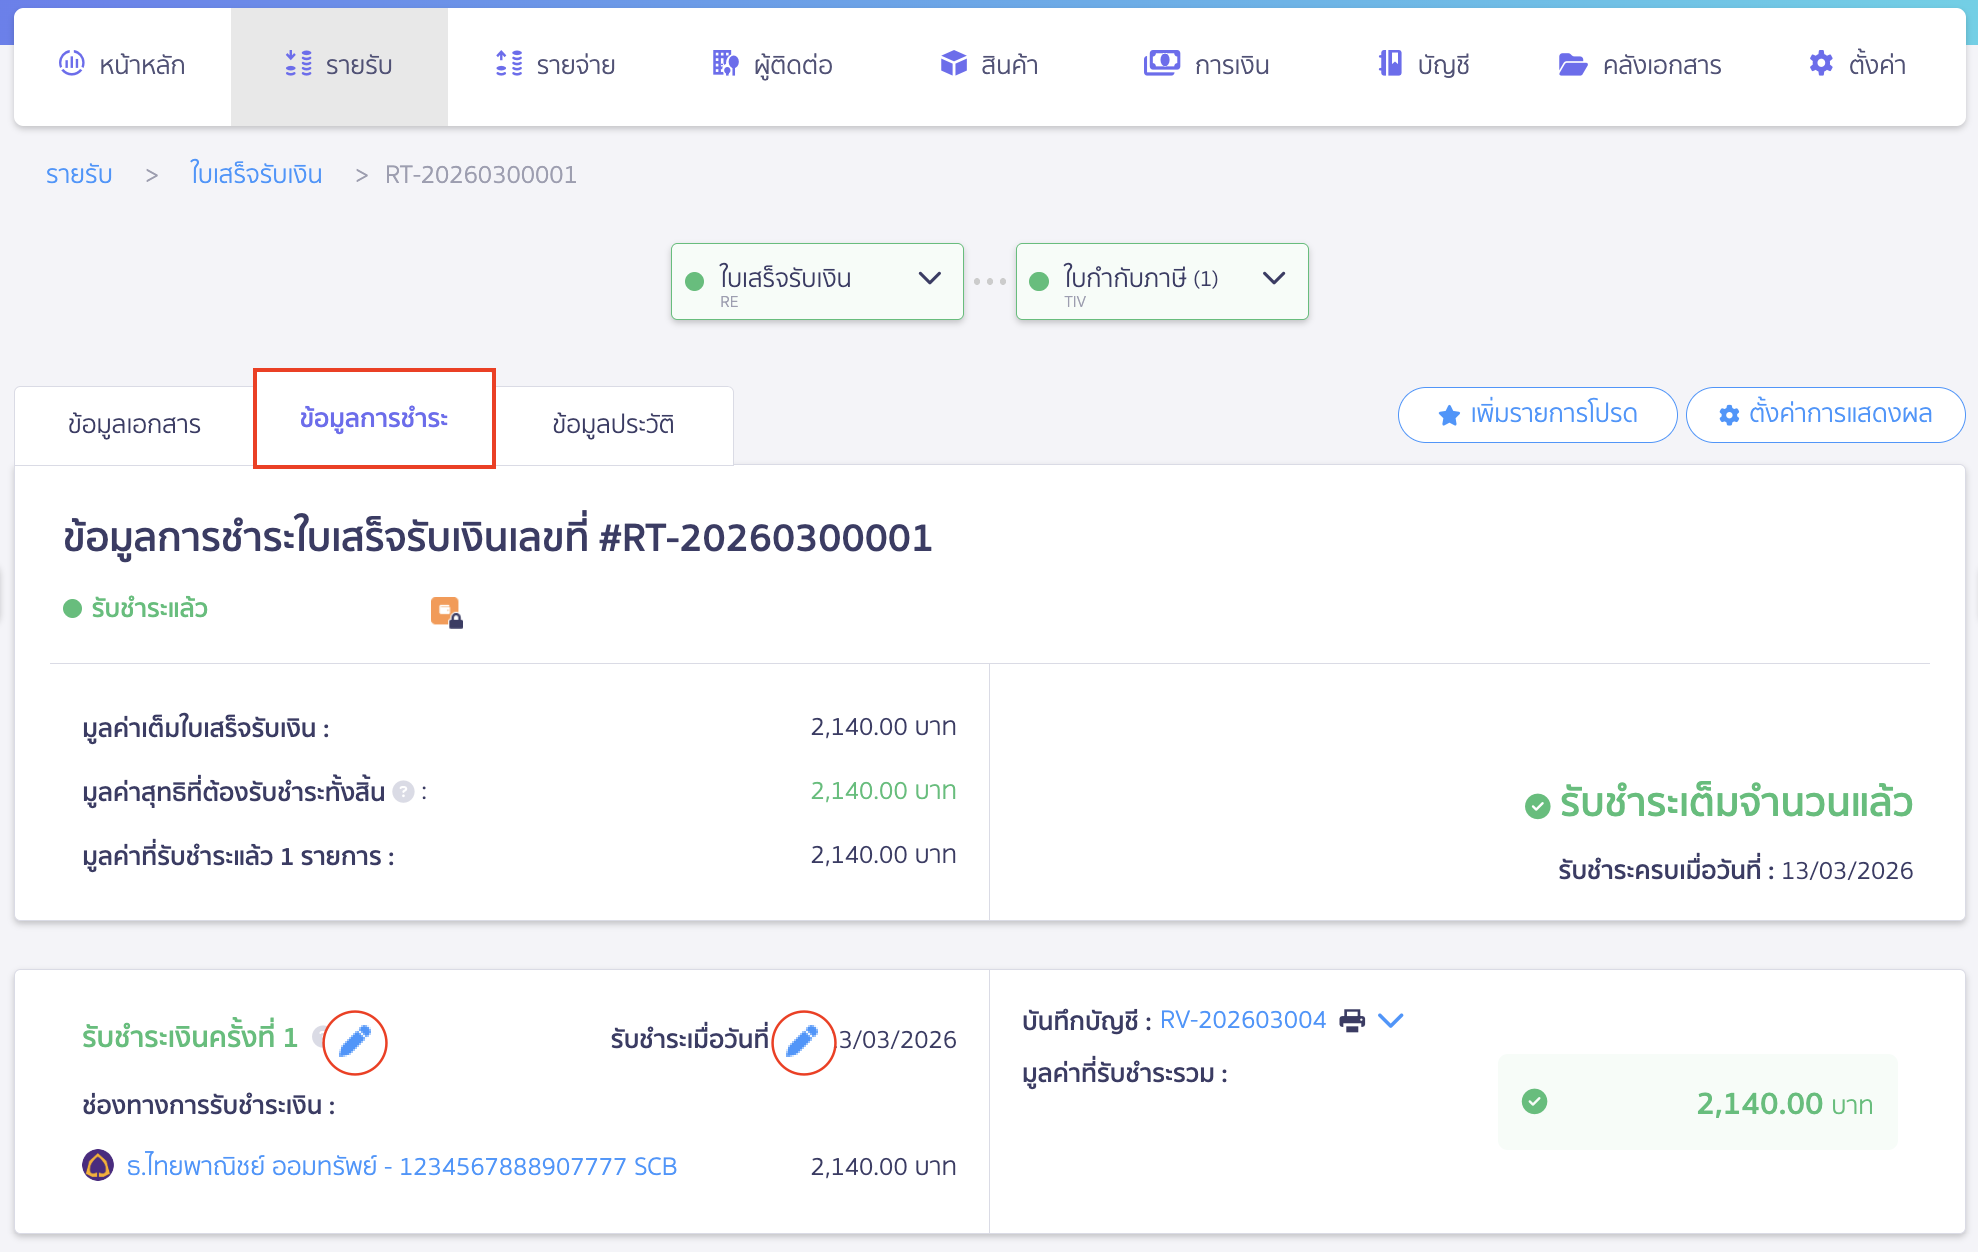
Task: Click the printer icon beside RV-202603004
Action: (1351, 1020)
